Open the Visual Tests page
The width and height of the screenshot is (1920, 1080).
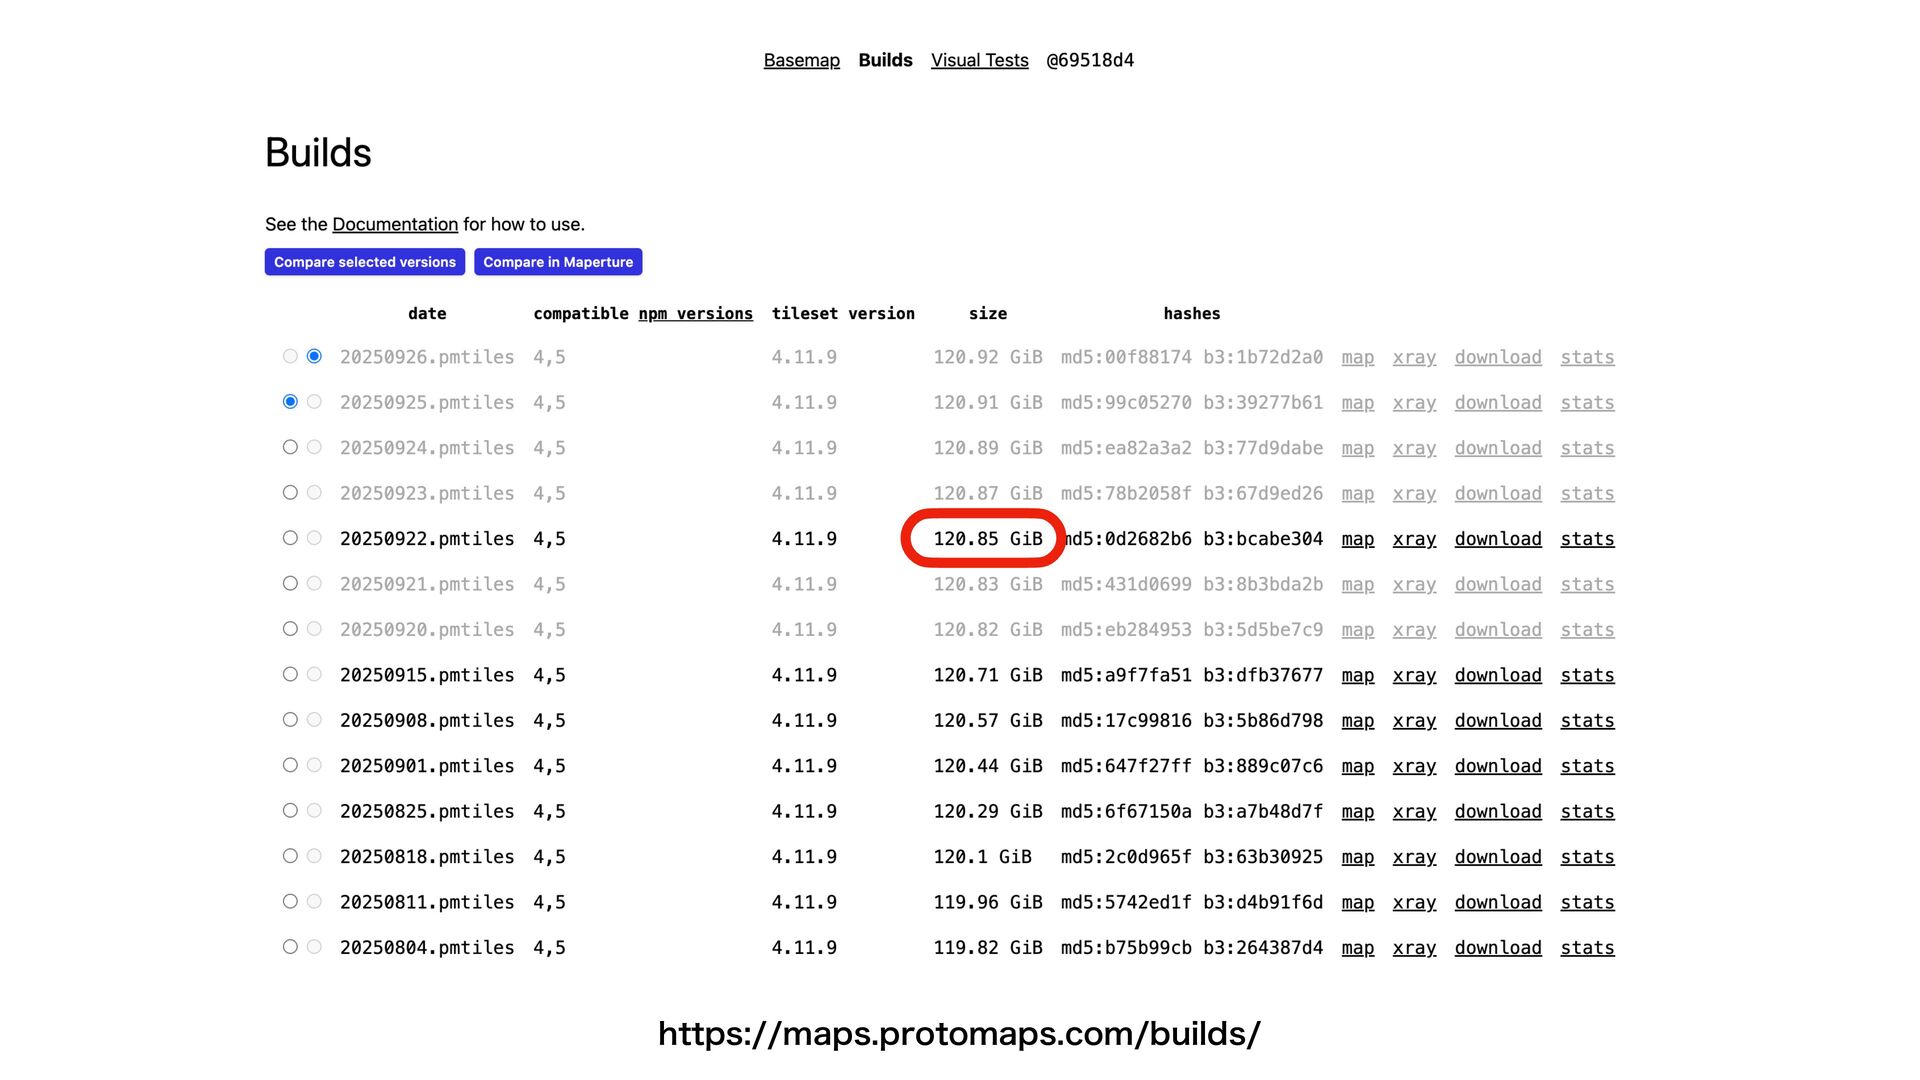(x=979, y=60)
